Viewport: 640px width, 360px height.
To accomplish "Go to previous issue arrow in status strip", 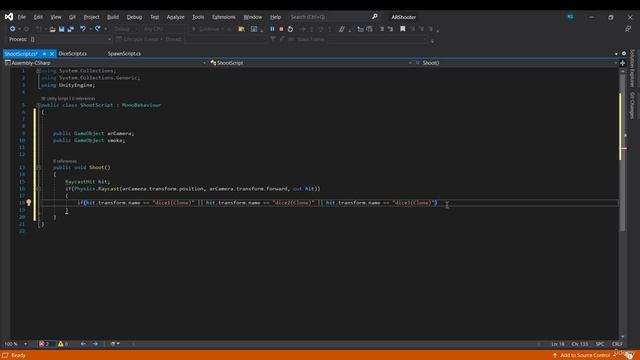I will (x=83, y=344).
